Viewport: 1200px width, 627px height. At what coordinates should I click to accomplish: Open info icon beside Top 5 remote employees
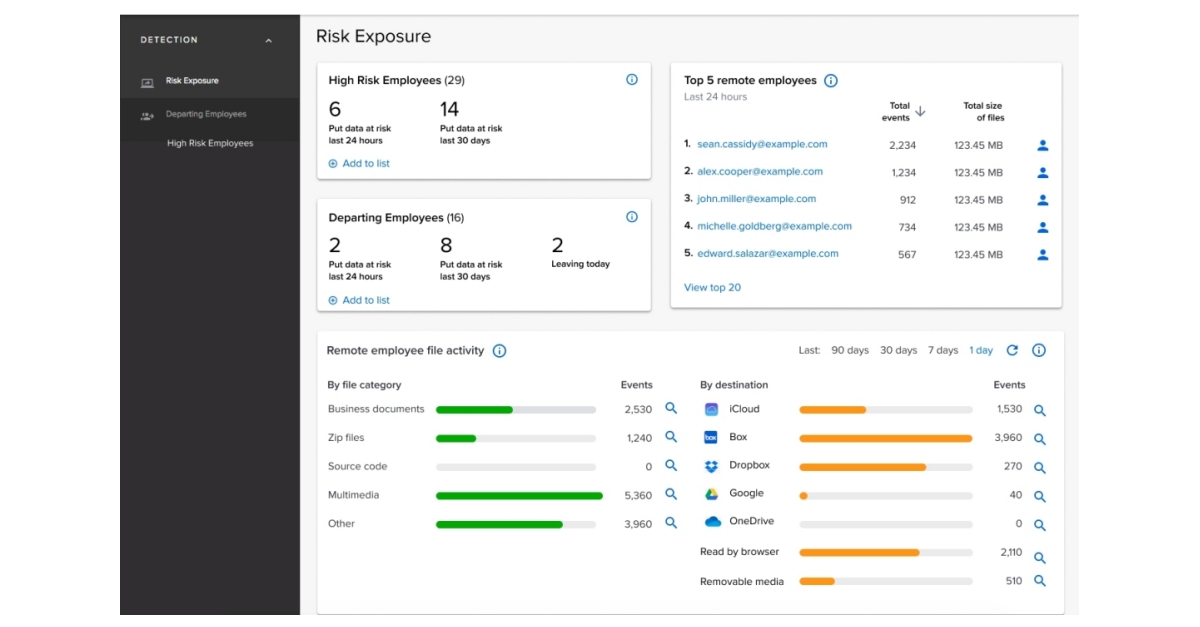point(831,81)
